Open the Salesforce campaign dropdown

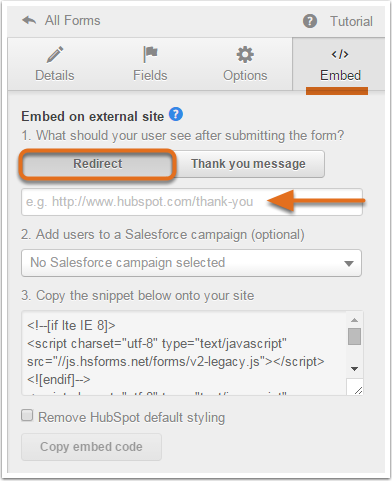(191, 263)
